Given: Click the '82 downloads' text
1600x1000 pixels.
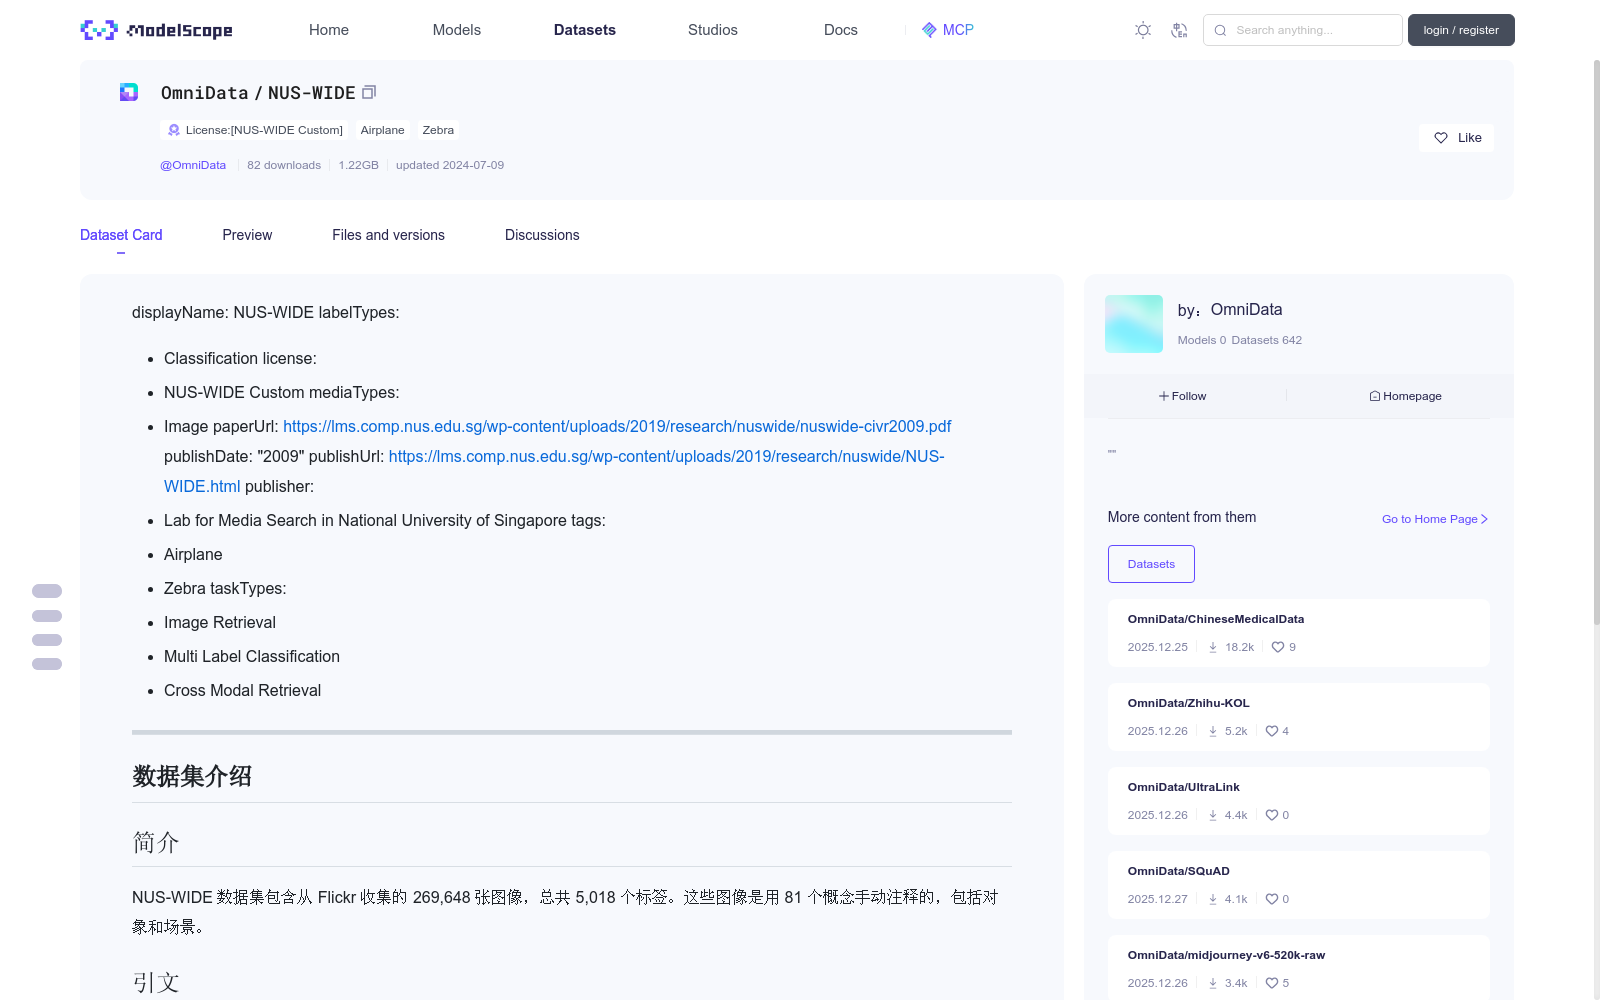Looking at the screenshot, I should coord(284,165).
